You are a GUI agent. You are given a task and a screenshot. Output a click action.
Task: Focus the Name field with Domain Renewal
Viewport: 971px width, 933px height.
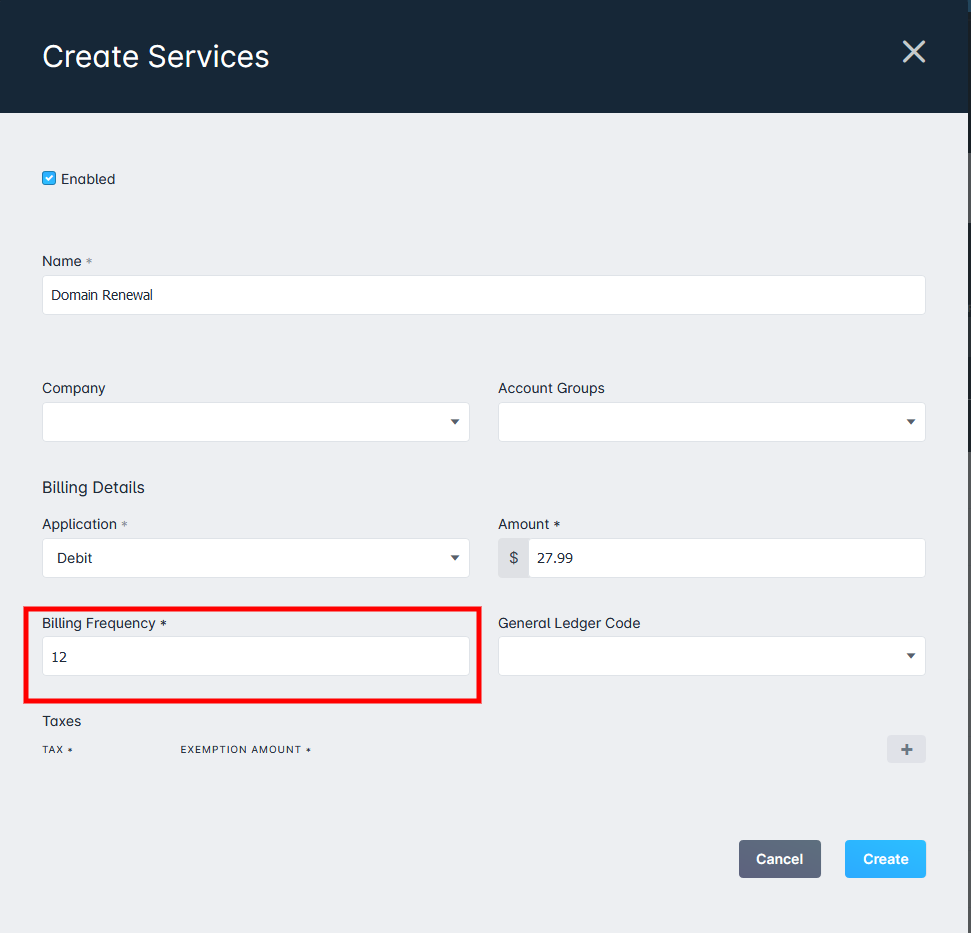[x=484, y=295]
